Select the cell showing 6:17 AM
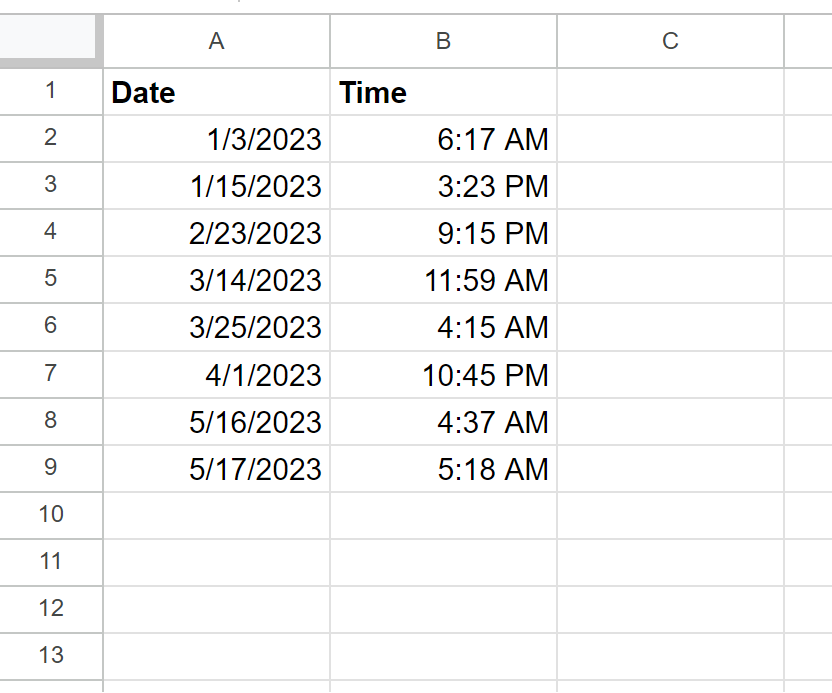Screen dimensions: 832x693 tap(444, 138)
